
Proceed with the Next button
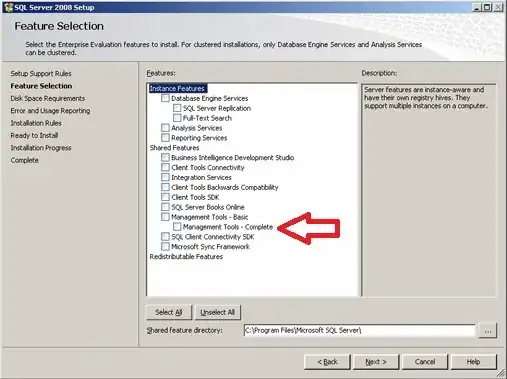[x=376, y=362]
